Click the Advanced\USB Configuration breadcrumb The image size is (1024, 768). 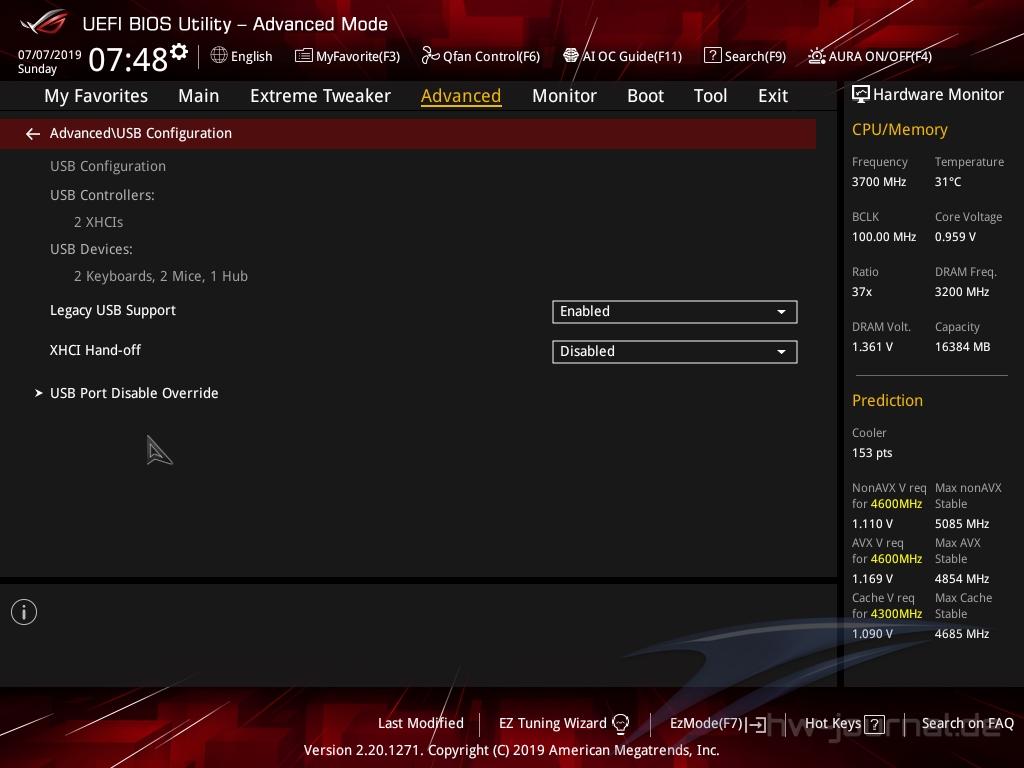point(140,133)
